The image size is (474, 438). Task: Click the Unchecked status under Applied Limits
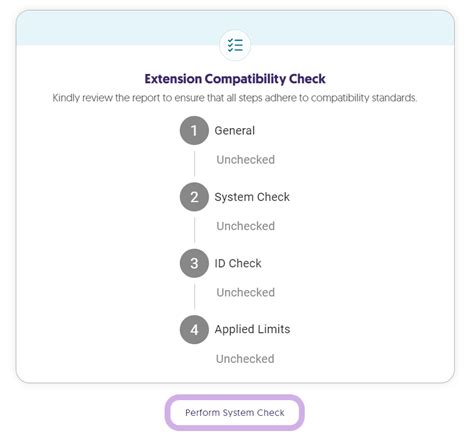245,359
